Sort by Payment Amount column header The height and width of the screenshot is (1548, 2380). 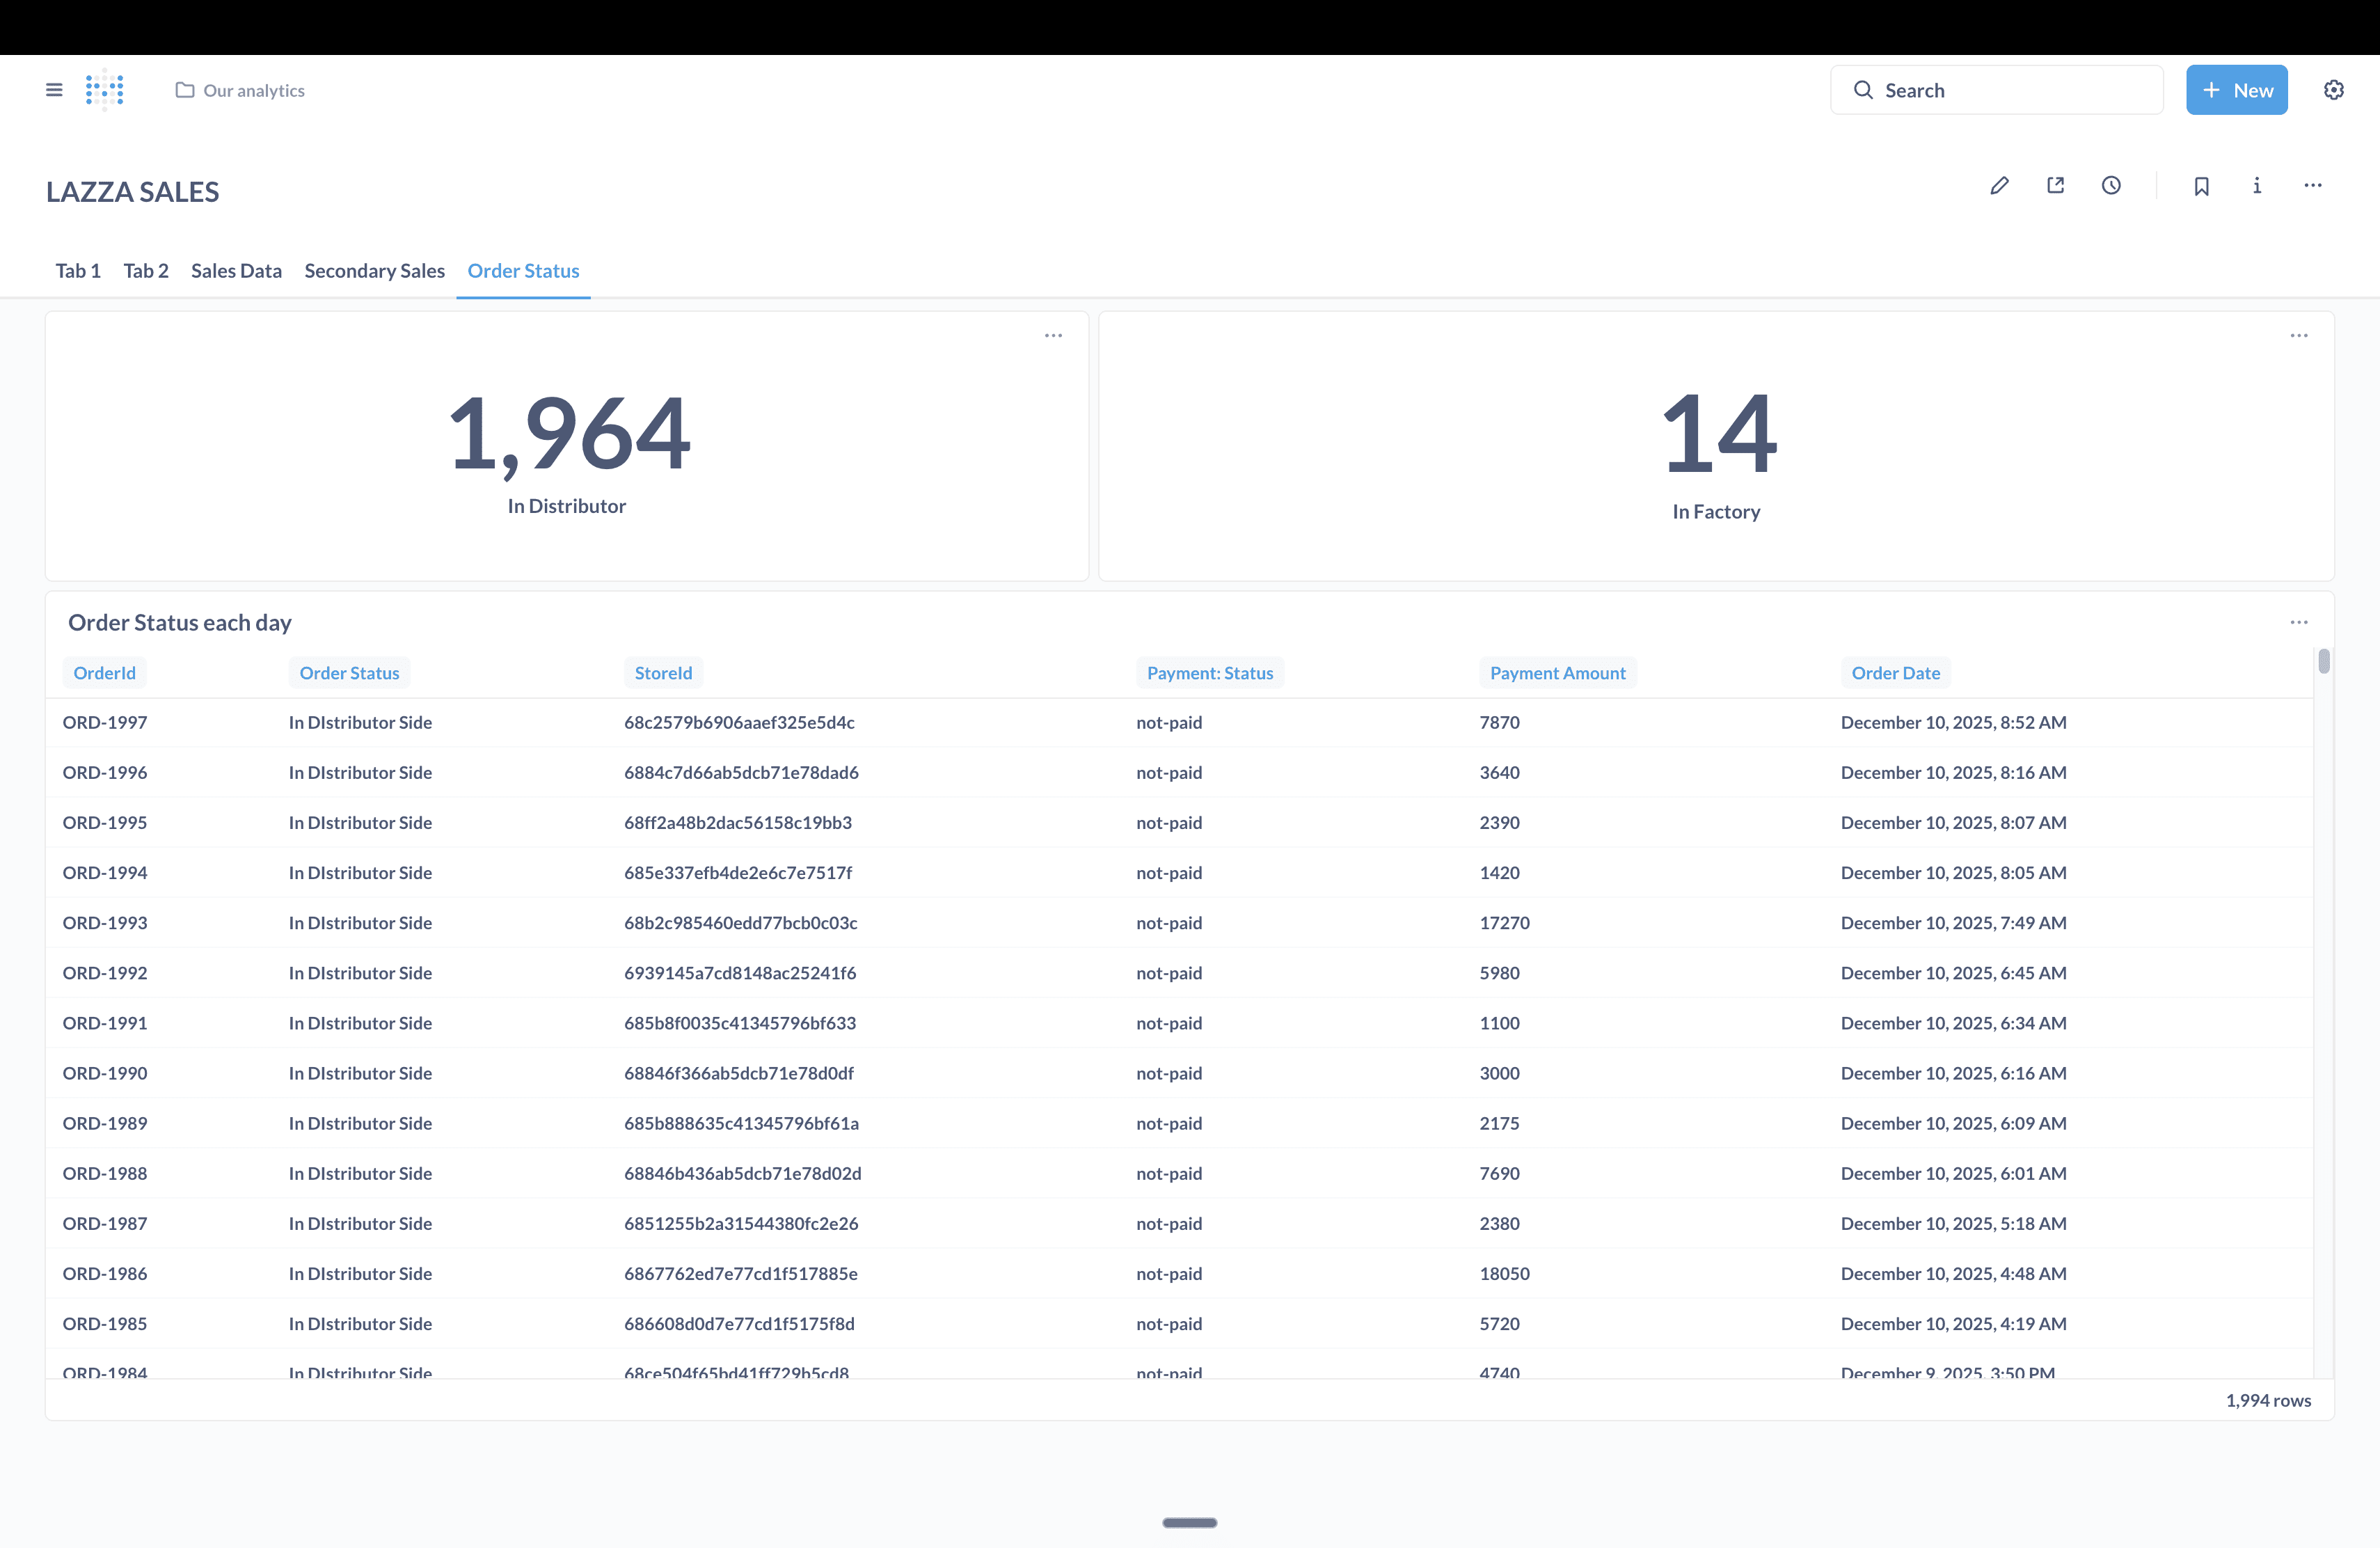click(1557, 673)
